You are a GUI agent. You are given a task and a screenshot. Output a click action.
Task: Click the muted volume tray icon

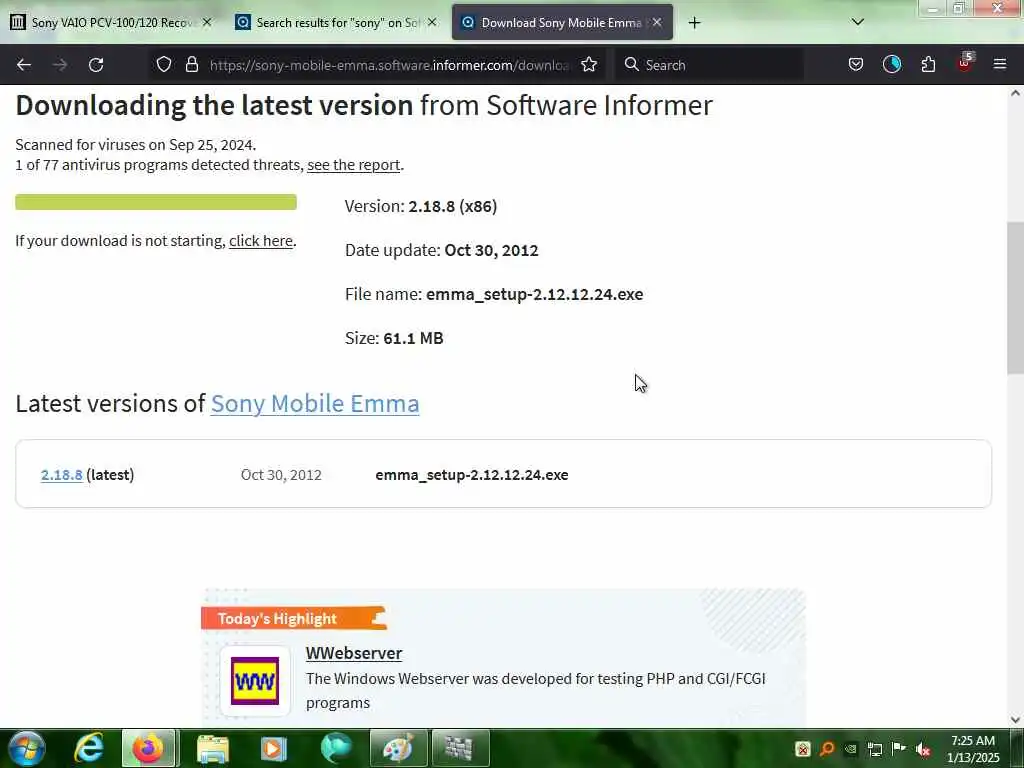click(923, 749)
